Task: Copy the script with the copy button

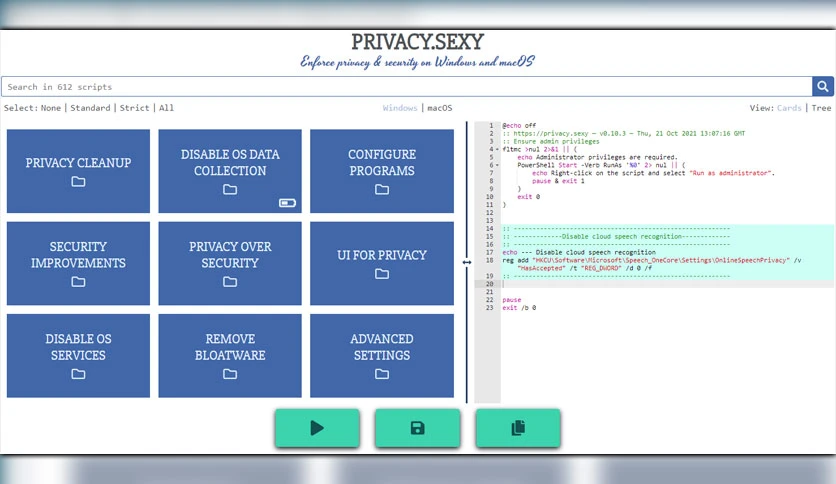Action: [x=518, y=428]
